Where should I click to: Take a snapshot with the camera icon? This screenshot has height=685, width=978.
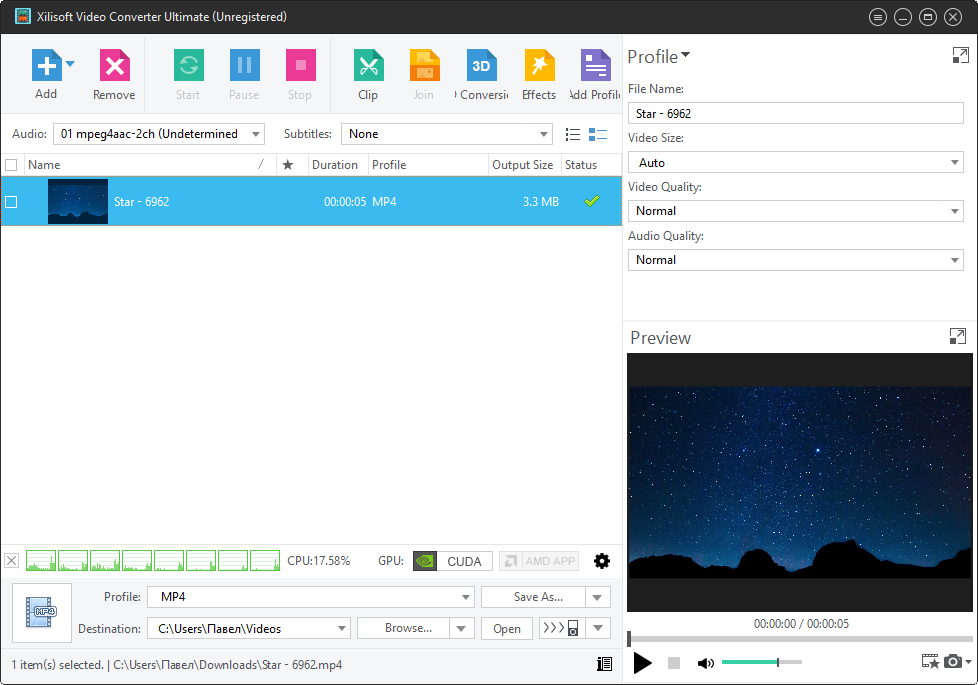(x=952, y=661)
